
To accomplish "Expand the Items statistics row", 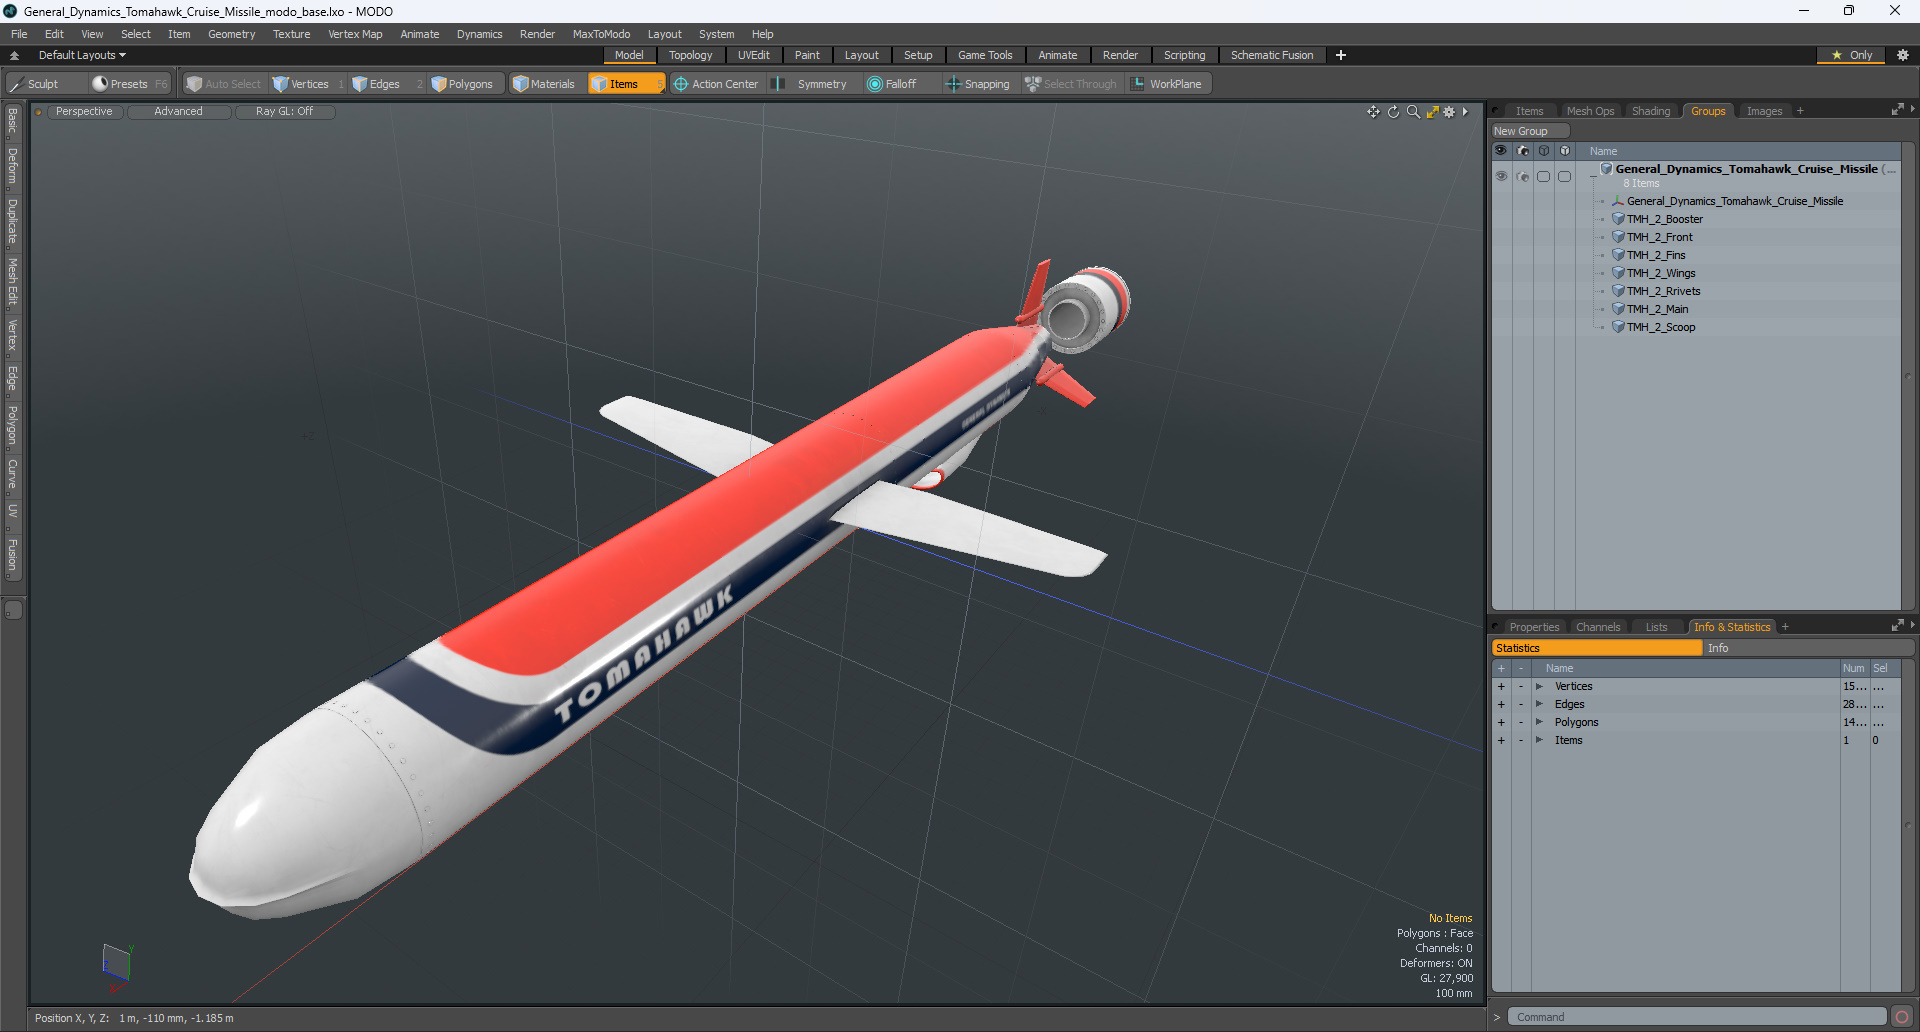I will (1539, 740).
